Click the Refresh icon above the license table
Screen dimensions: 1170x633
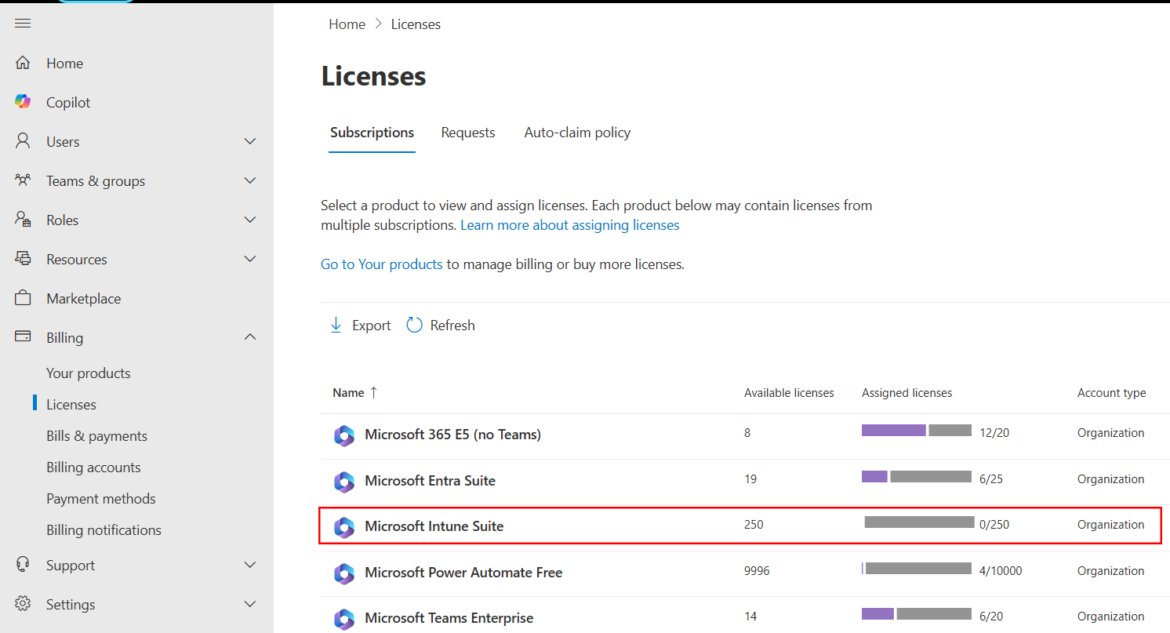(414, 324)
